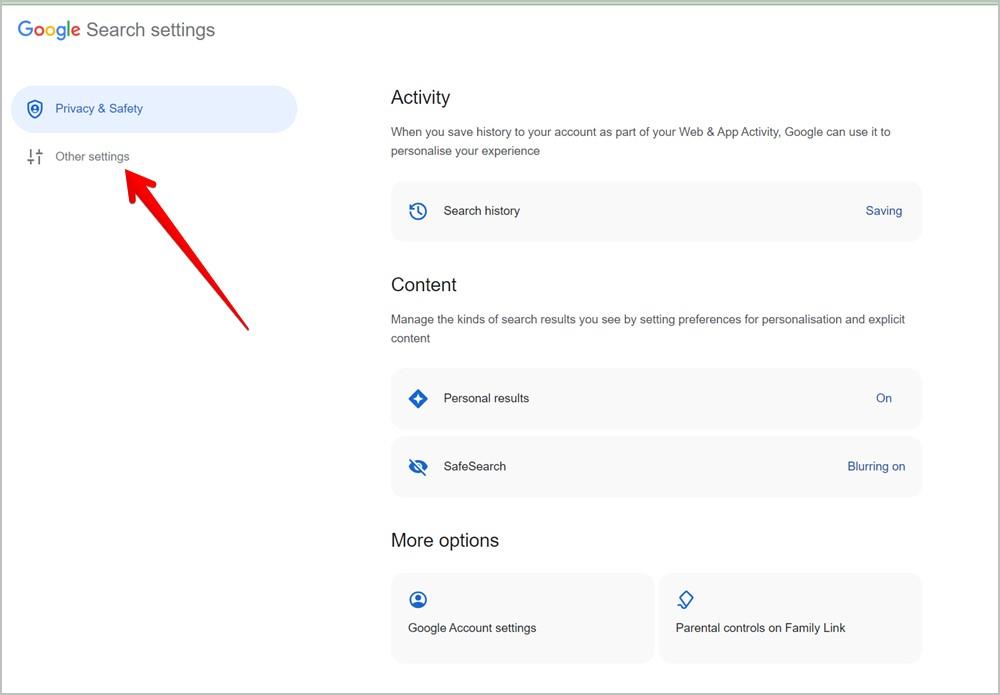Viewport: 1000px width, 695px height.
Task: Click the Saving status link
Action: [x=883, y=211]
